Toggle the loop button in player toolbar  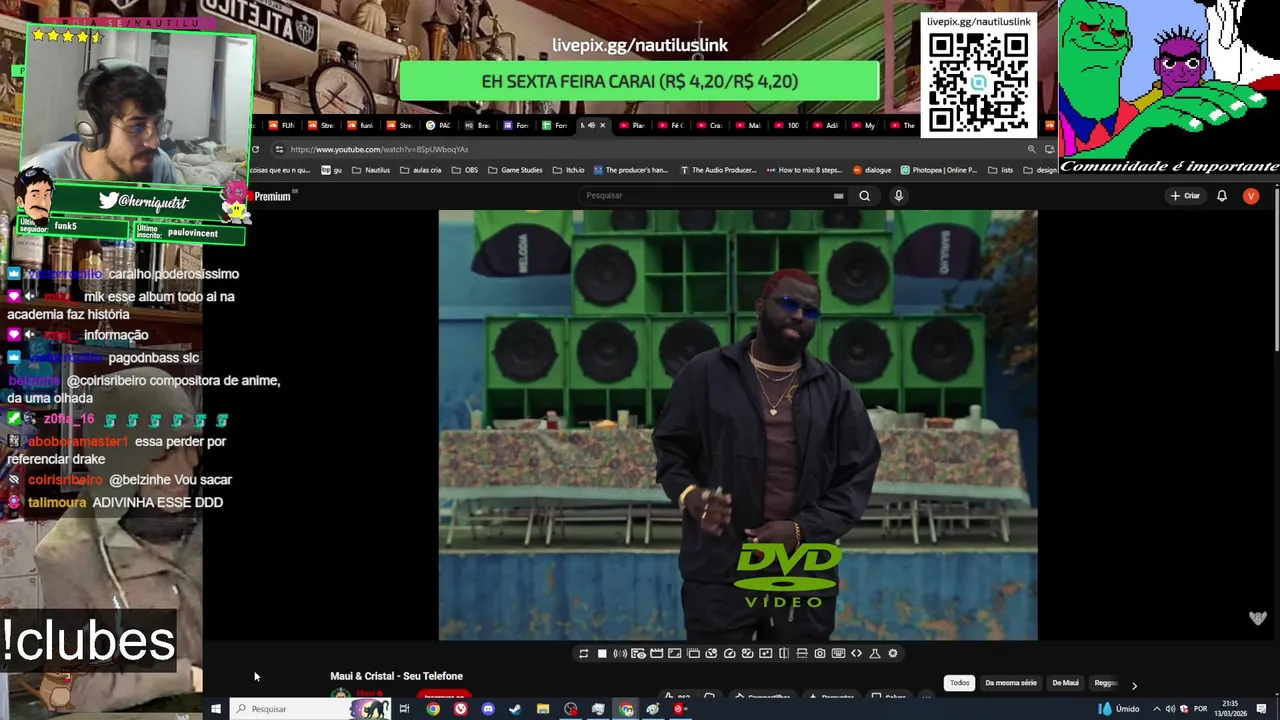[583, 653]
